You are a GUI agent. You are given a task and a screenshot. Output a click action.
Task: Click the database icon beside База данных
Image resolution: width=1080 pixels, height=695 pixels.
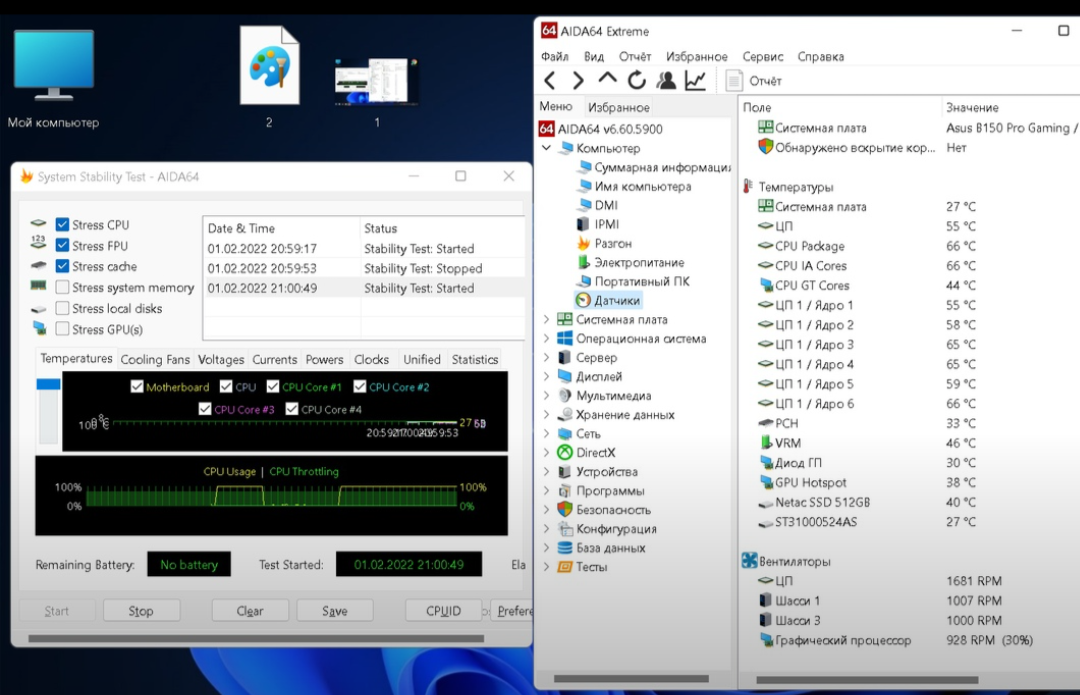tap(565, 548)
